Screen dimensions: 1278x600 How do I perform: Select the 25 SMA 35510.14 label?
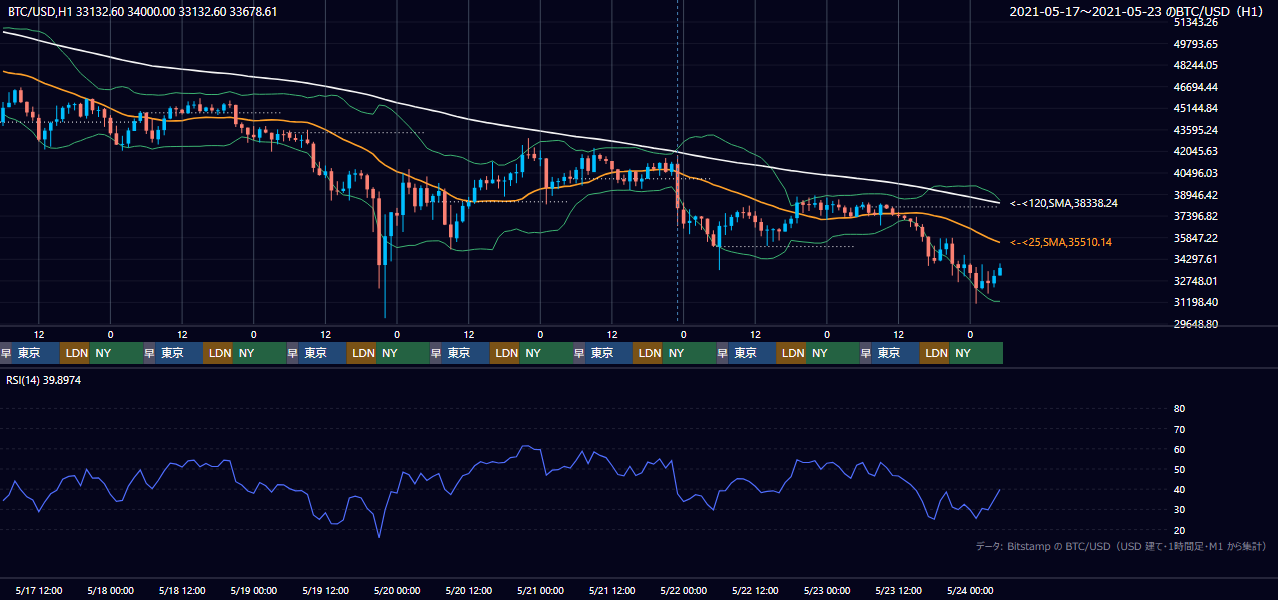[x=1061, y=242]
